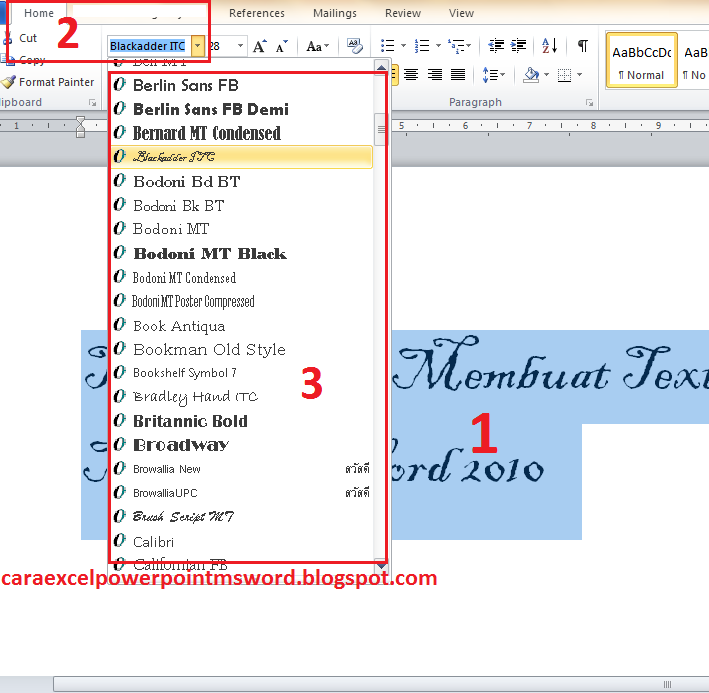Open the Review tab
The width and height of the screenshot is (709, 693).
(403, 13)
